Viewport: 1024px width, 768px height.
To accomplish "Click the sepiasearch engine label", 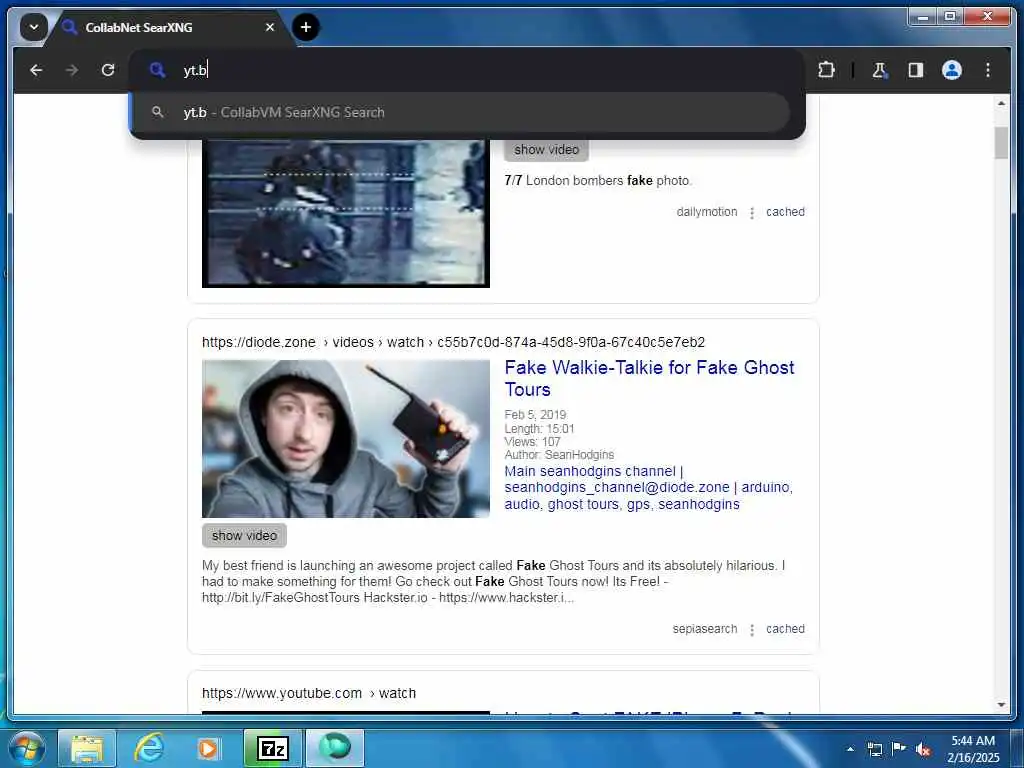I will [705, 629].
